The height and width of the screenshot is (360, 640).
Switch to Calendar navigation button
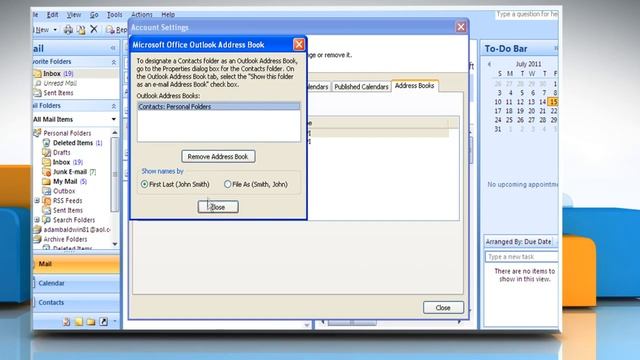coord(76,283)
